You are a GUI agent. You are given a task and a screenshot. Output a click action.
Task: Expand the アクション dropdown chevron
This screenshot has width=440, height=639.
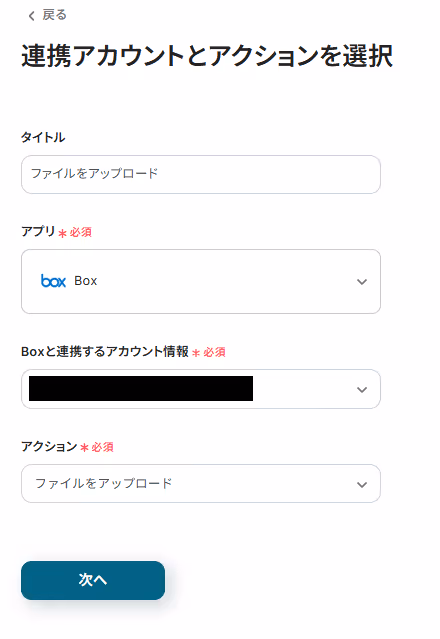pyautogui.click(x=362, y=485)
